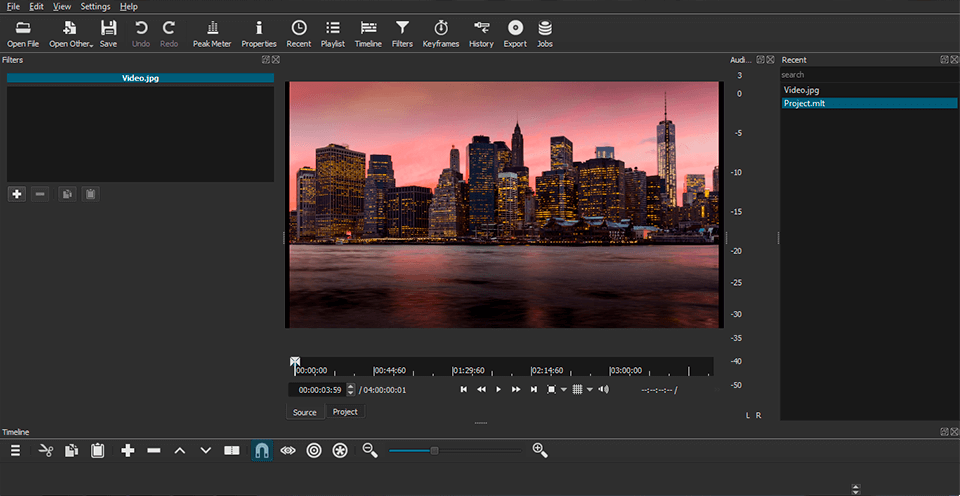The height and width of the screenshot is (496, 960).
Task: Open the View menu
Action: pos(62,6)
